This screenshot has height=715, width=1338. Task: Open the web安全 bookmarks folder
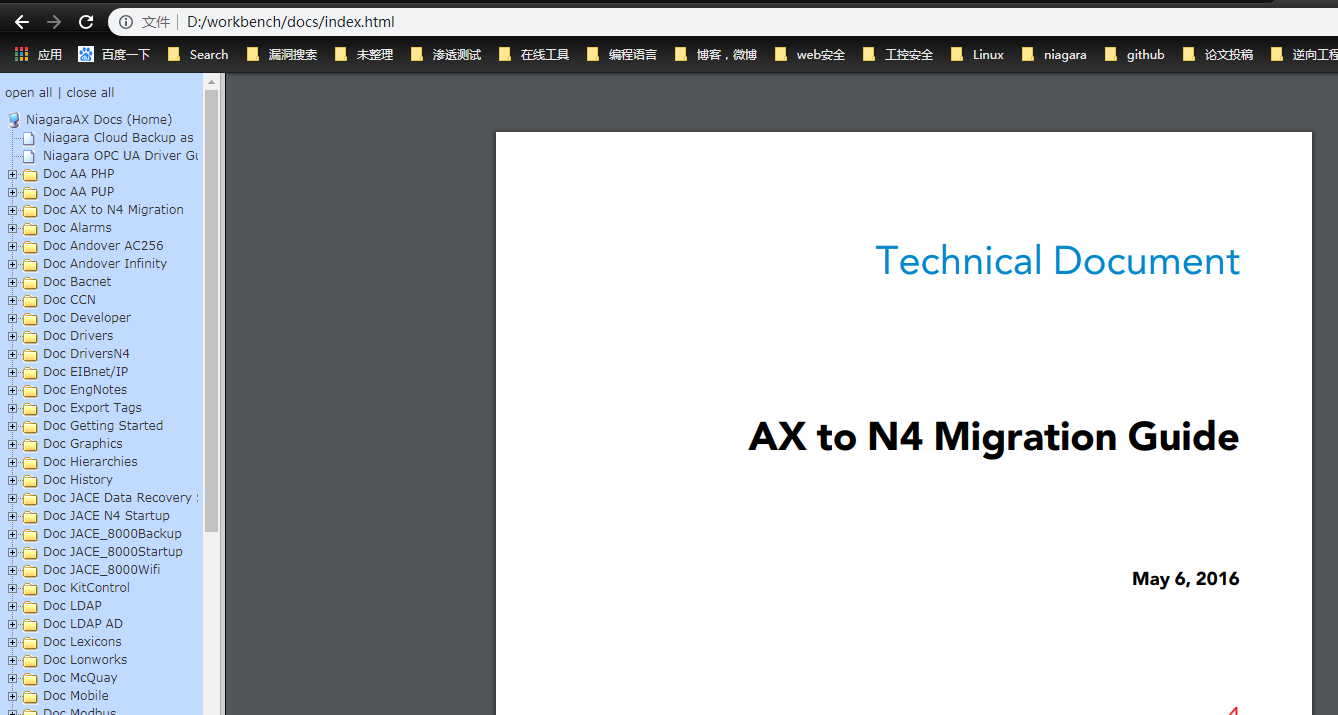tap(810, 54)
